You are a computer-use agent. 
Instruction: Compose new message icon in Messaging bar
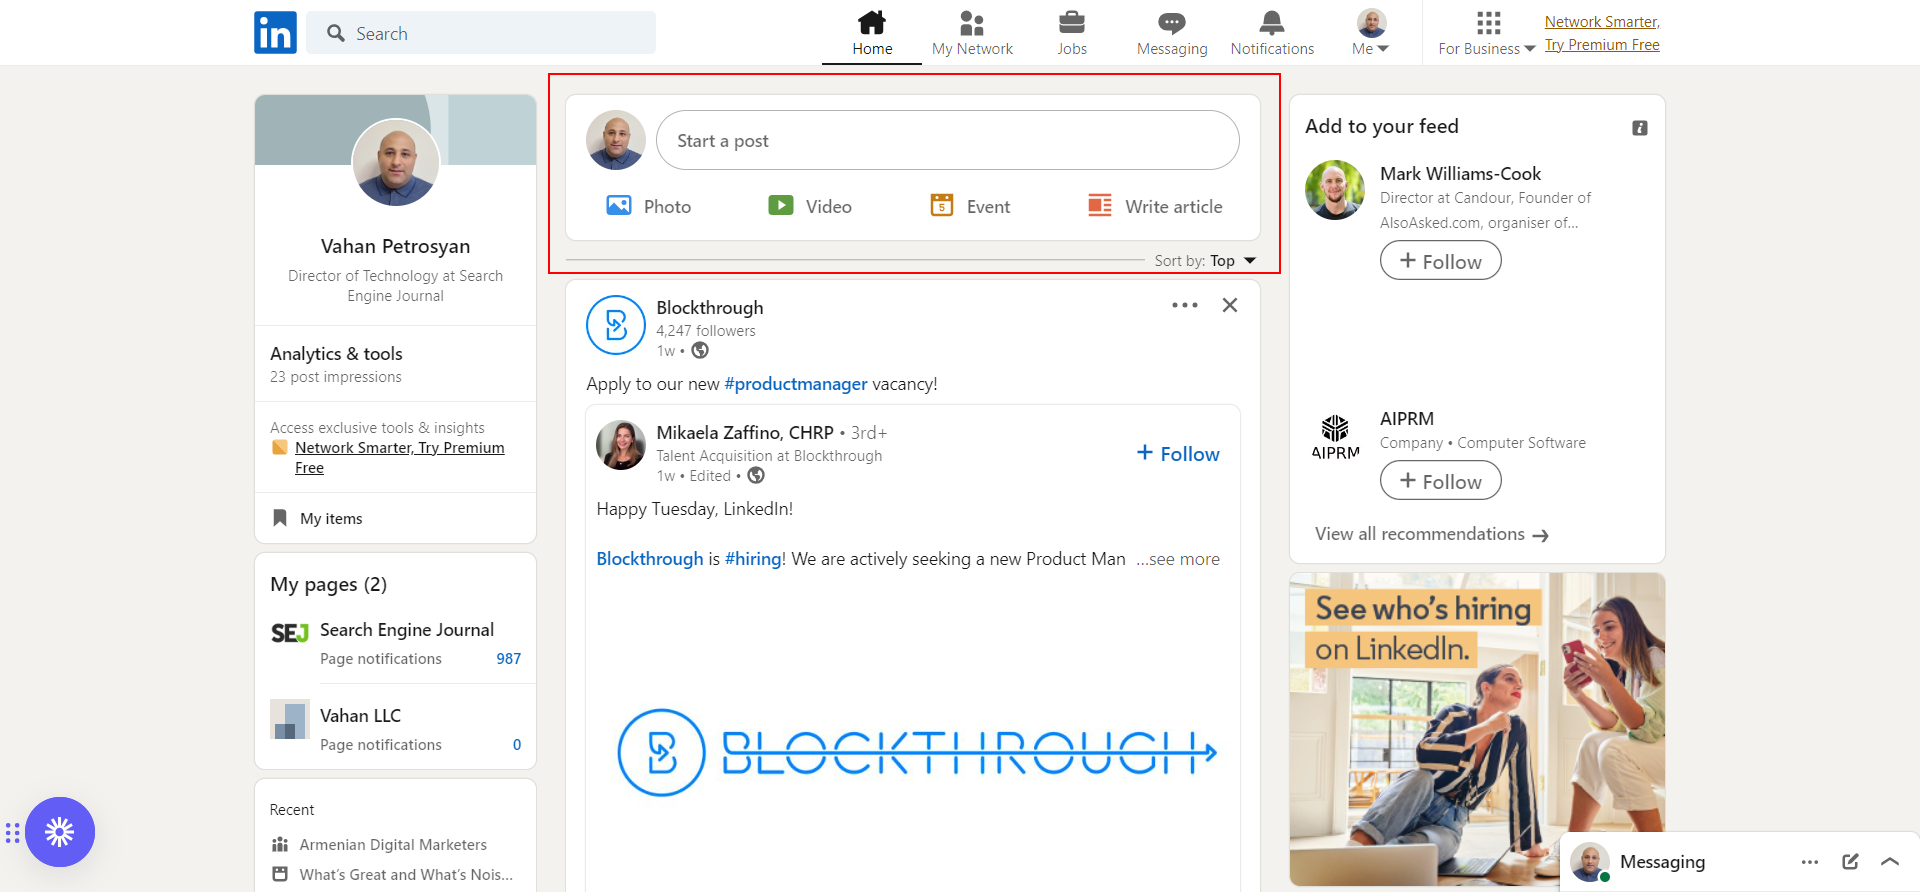click(x=1850, y=862)
